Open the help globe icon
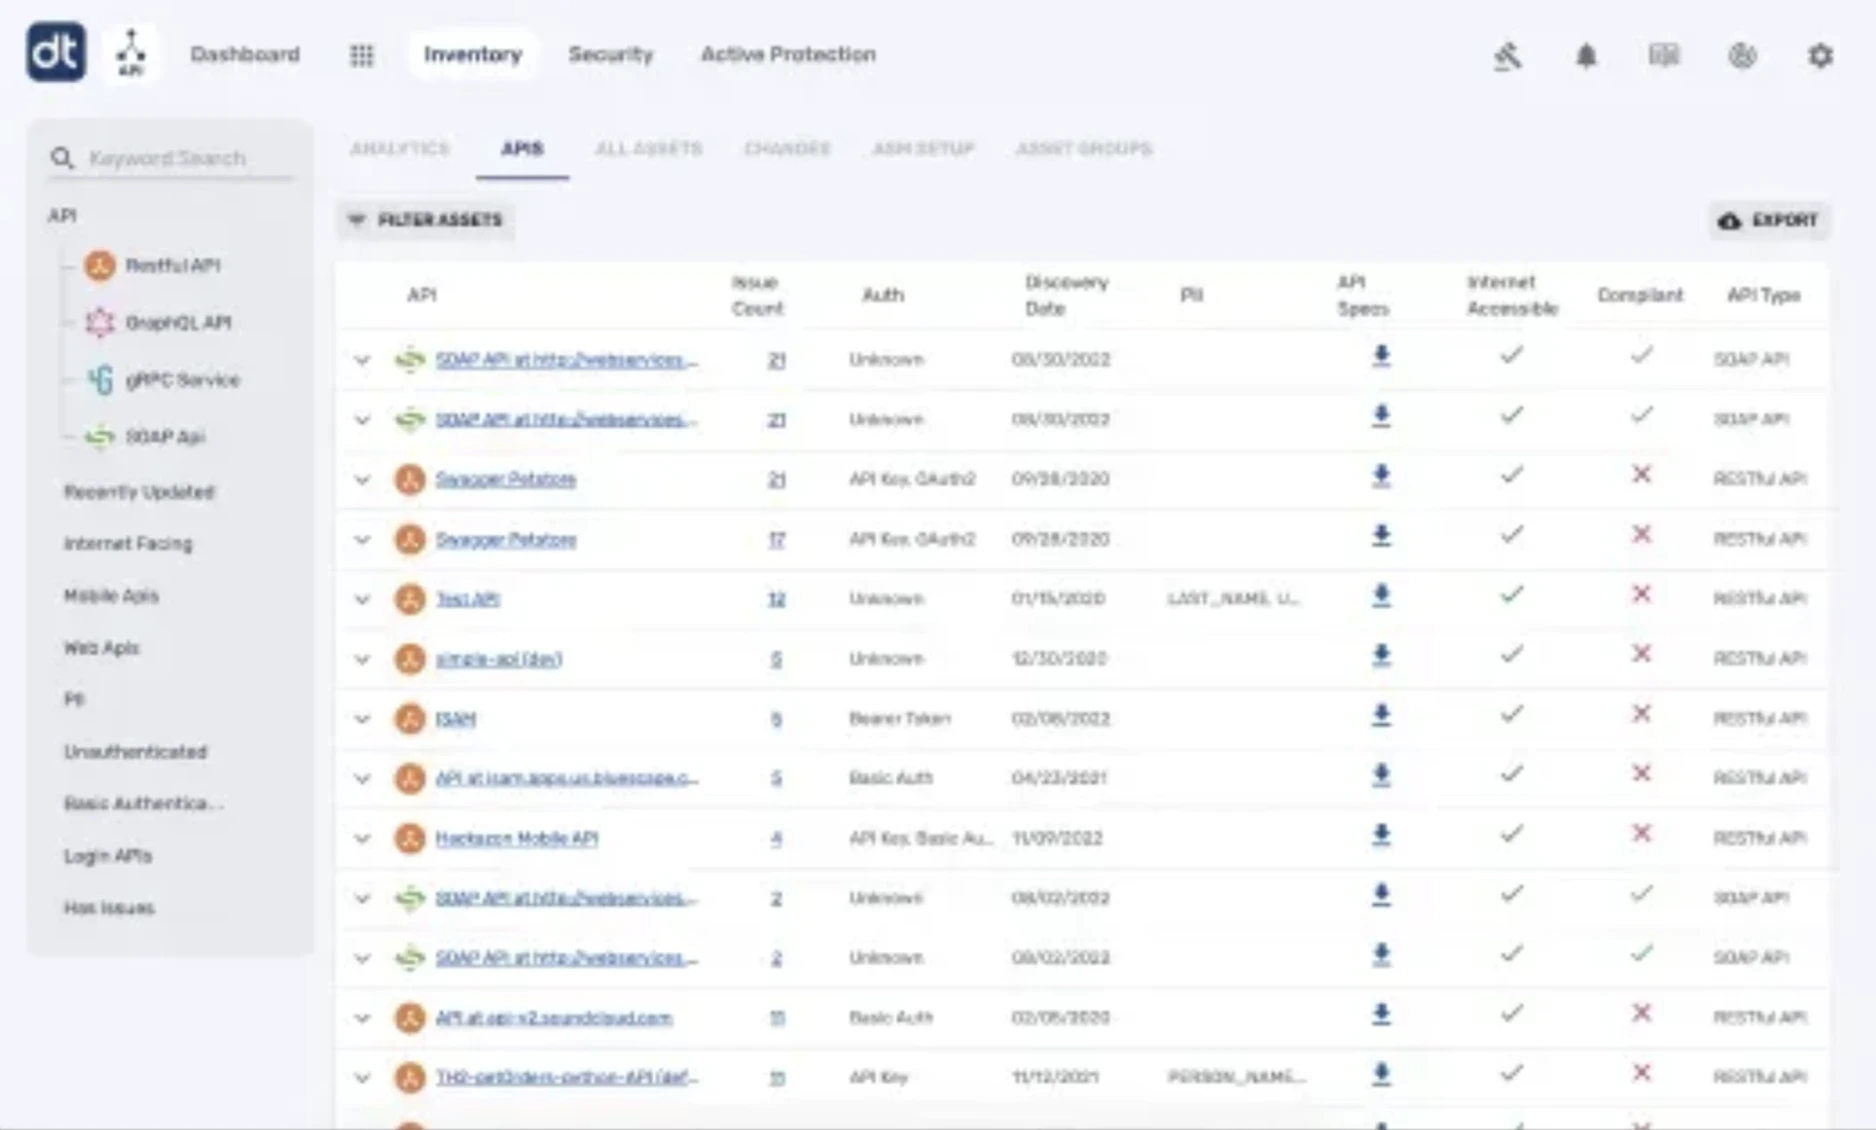The width and height of the screenshot is (1876, 1130). (1742, 57)
